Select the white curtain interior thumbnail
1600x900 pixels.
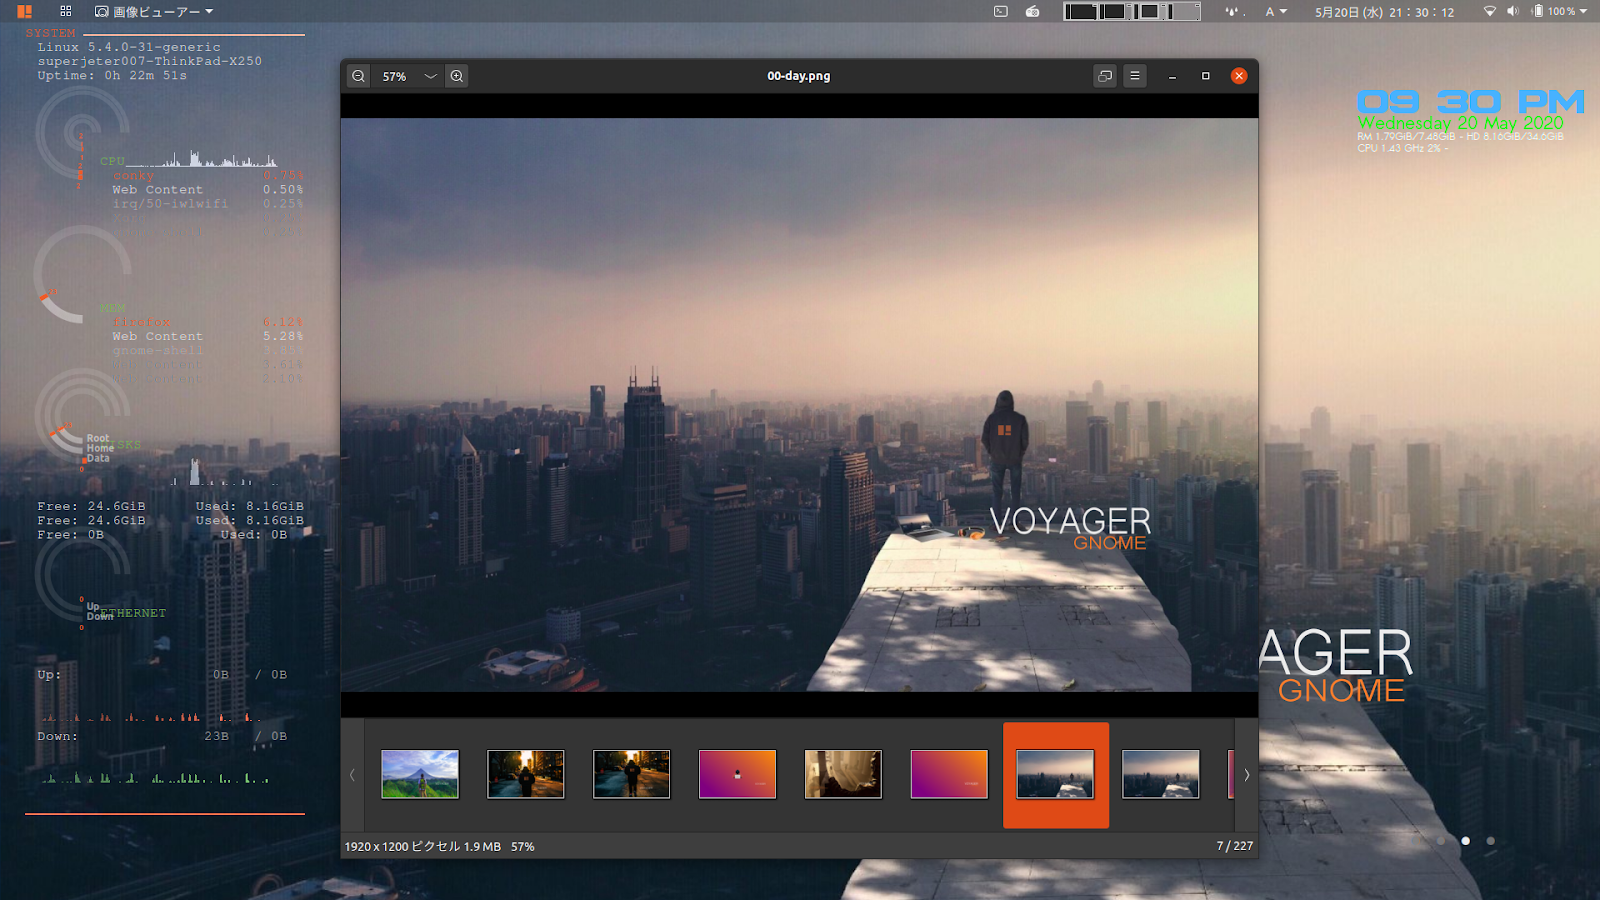click(x=843, y=774)
